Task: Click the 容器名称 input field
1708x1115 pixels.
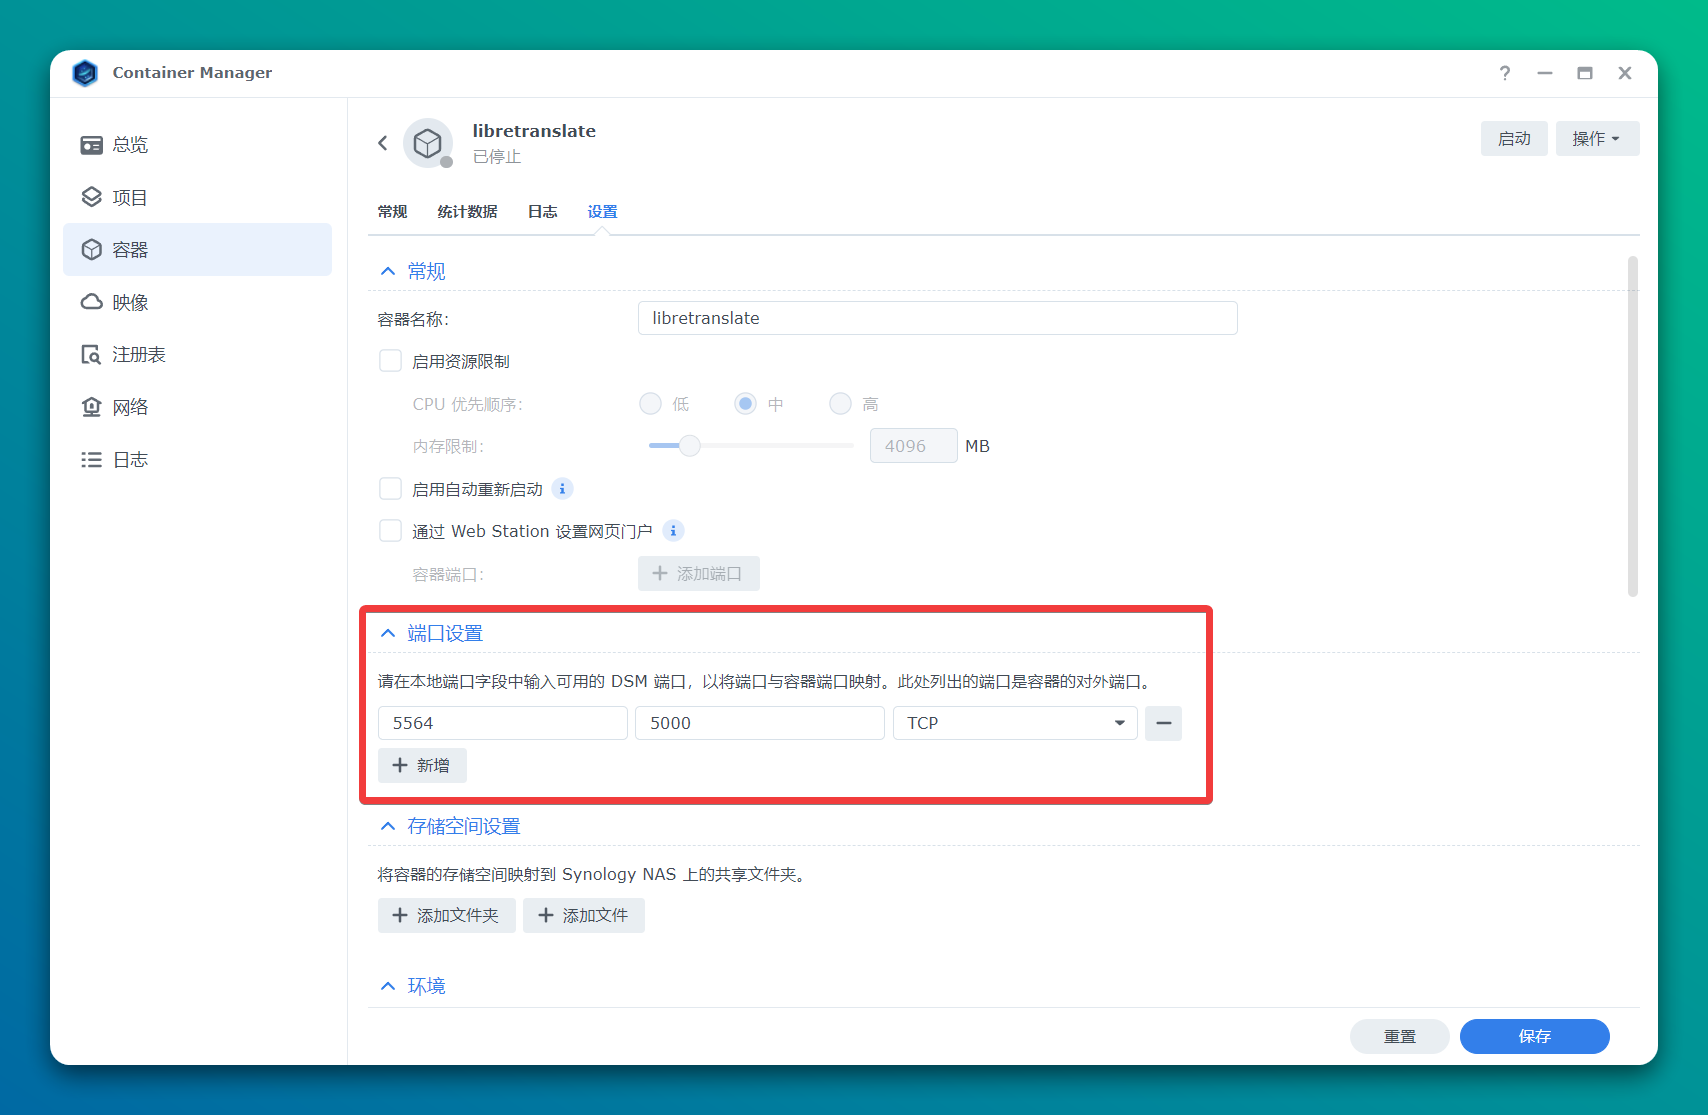Action: pyautogui.click(x=937, y=318)
